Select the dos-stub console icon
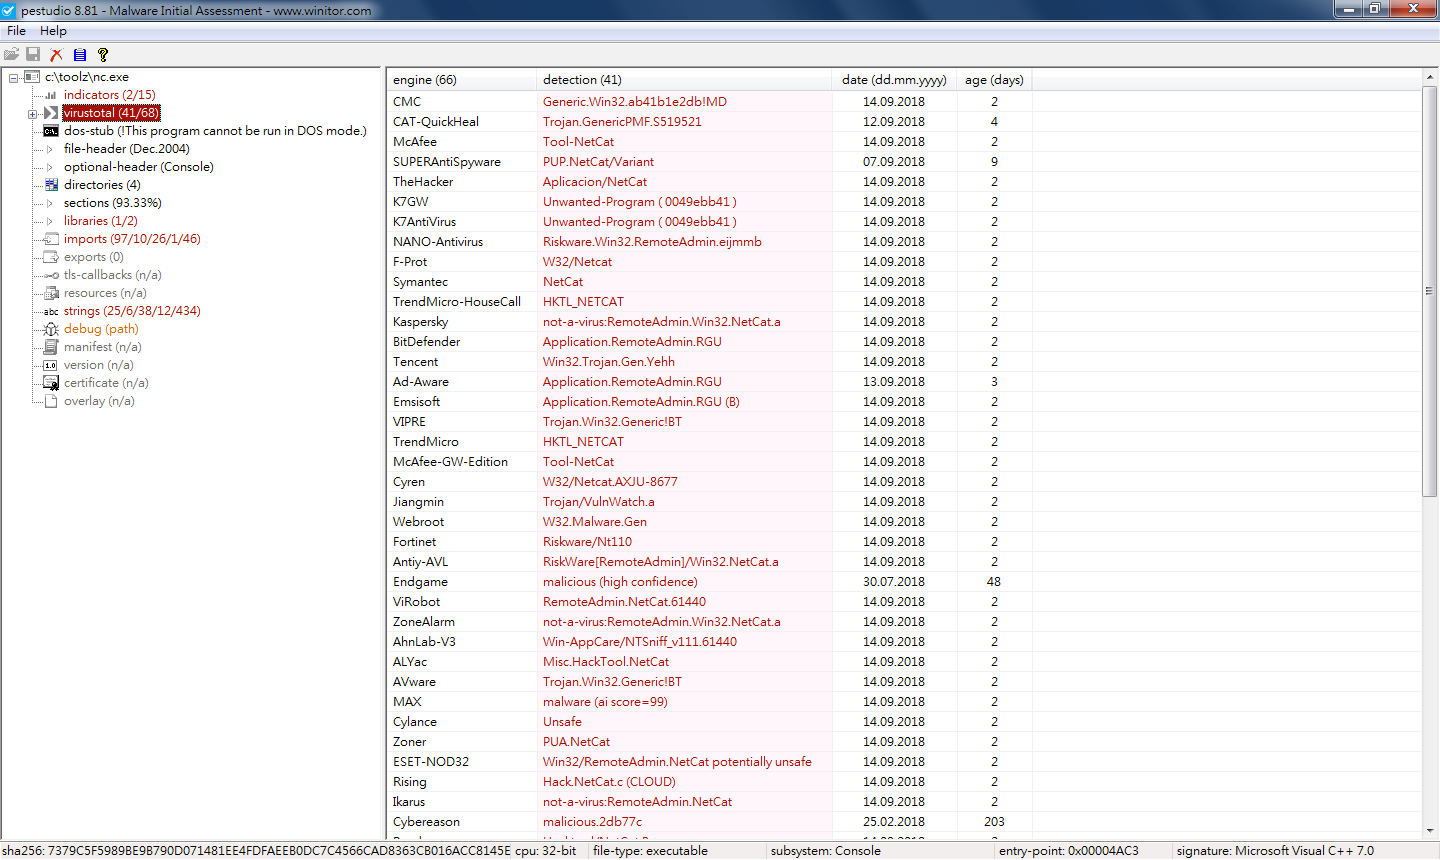The height and width of the screenshot is (860, 1440). [51, 131]
